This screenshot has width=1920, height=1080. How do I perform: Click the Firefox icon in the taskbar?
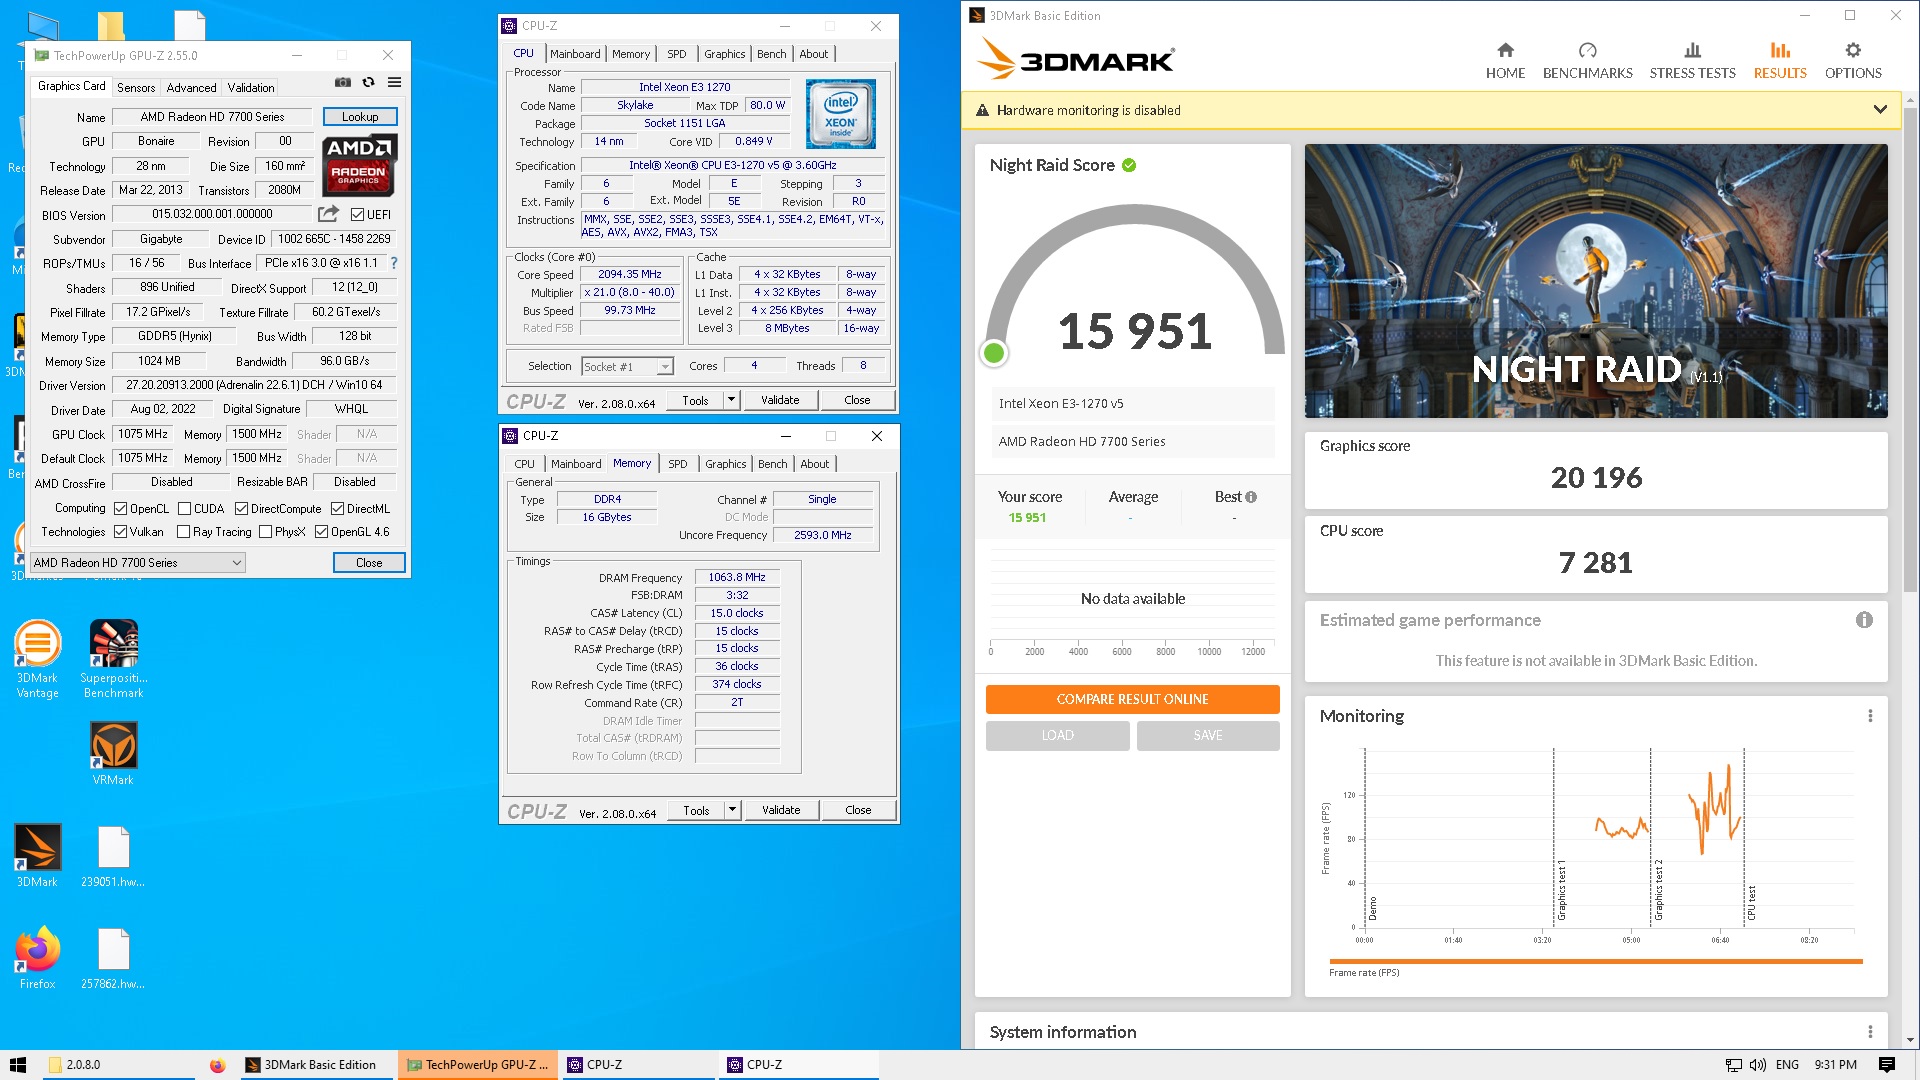coord(218,1065)
